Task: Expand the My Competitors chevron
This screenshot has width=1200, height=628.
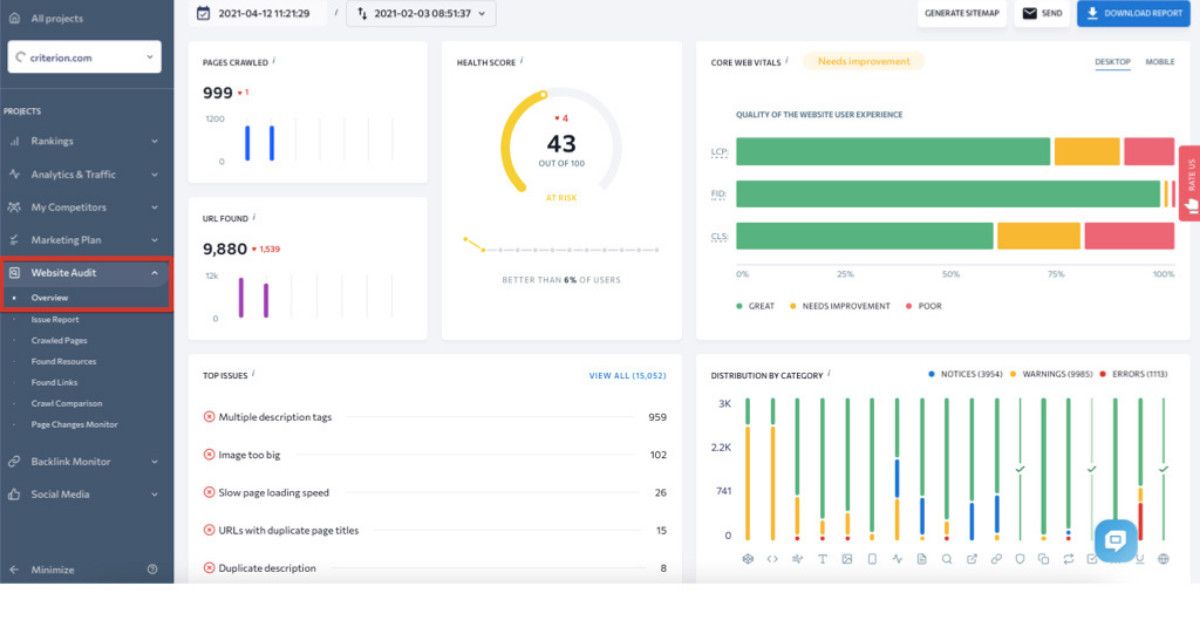Action: [x=155, y=207]
